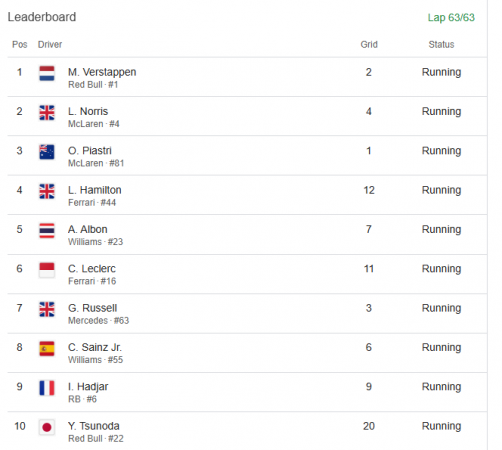502x450 pixels.
Task: Open M. Verstappen driver name
Action: click(x=102, y=72)
